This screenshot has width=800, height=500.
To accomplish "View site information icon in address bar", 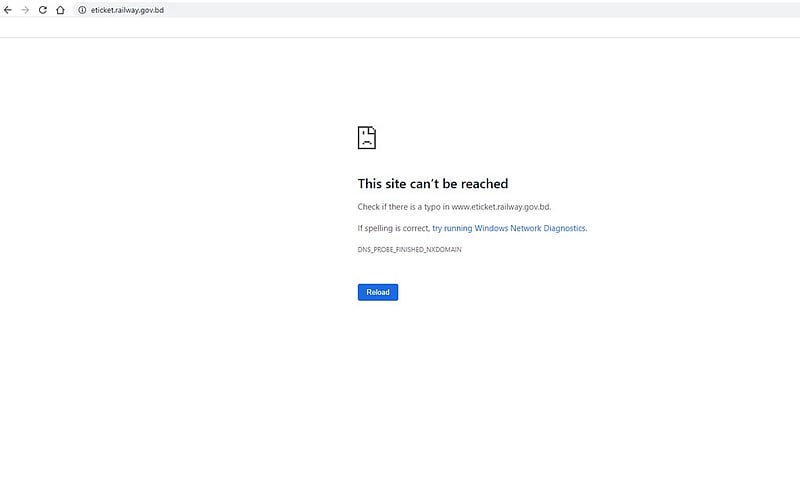I will (x=82, y=10).
